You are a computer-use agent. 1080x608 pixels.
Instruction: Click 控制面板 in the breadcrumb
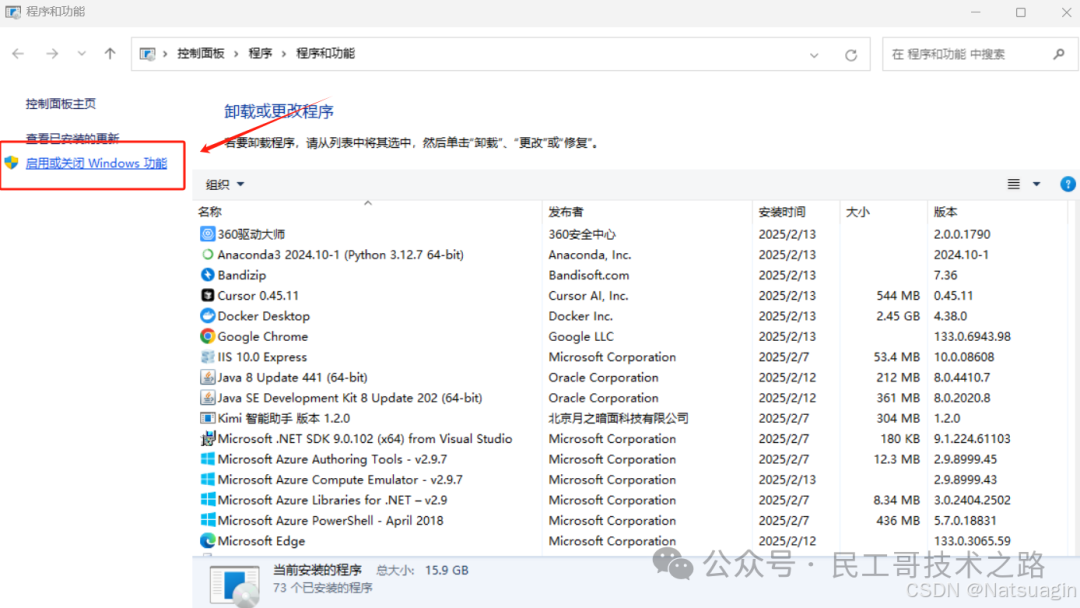pos(200,54)
